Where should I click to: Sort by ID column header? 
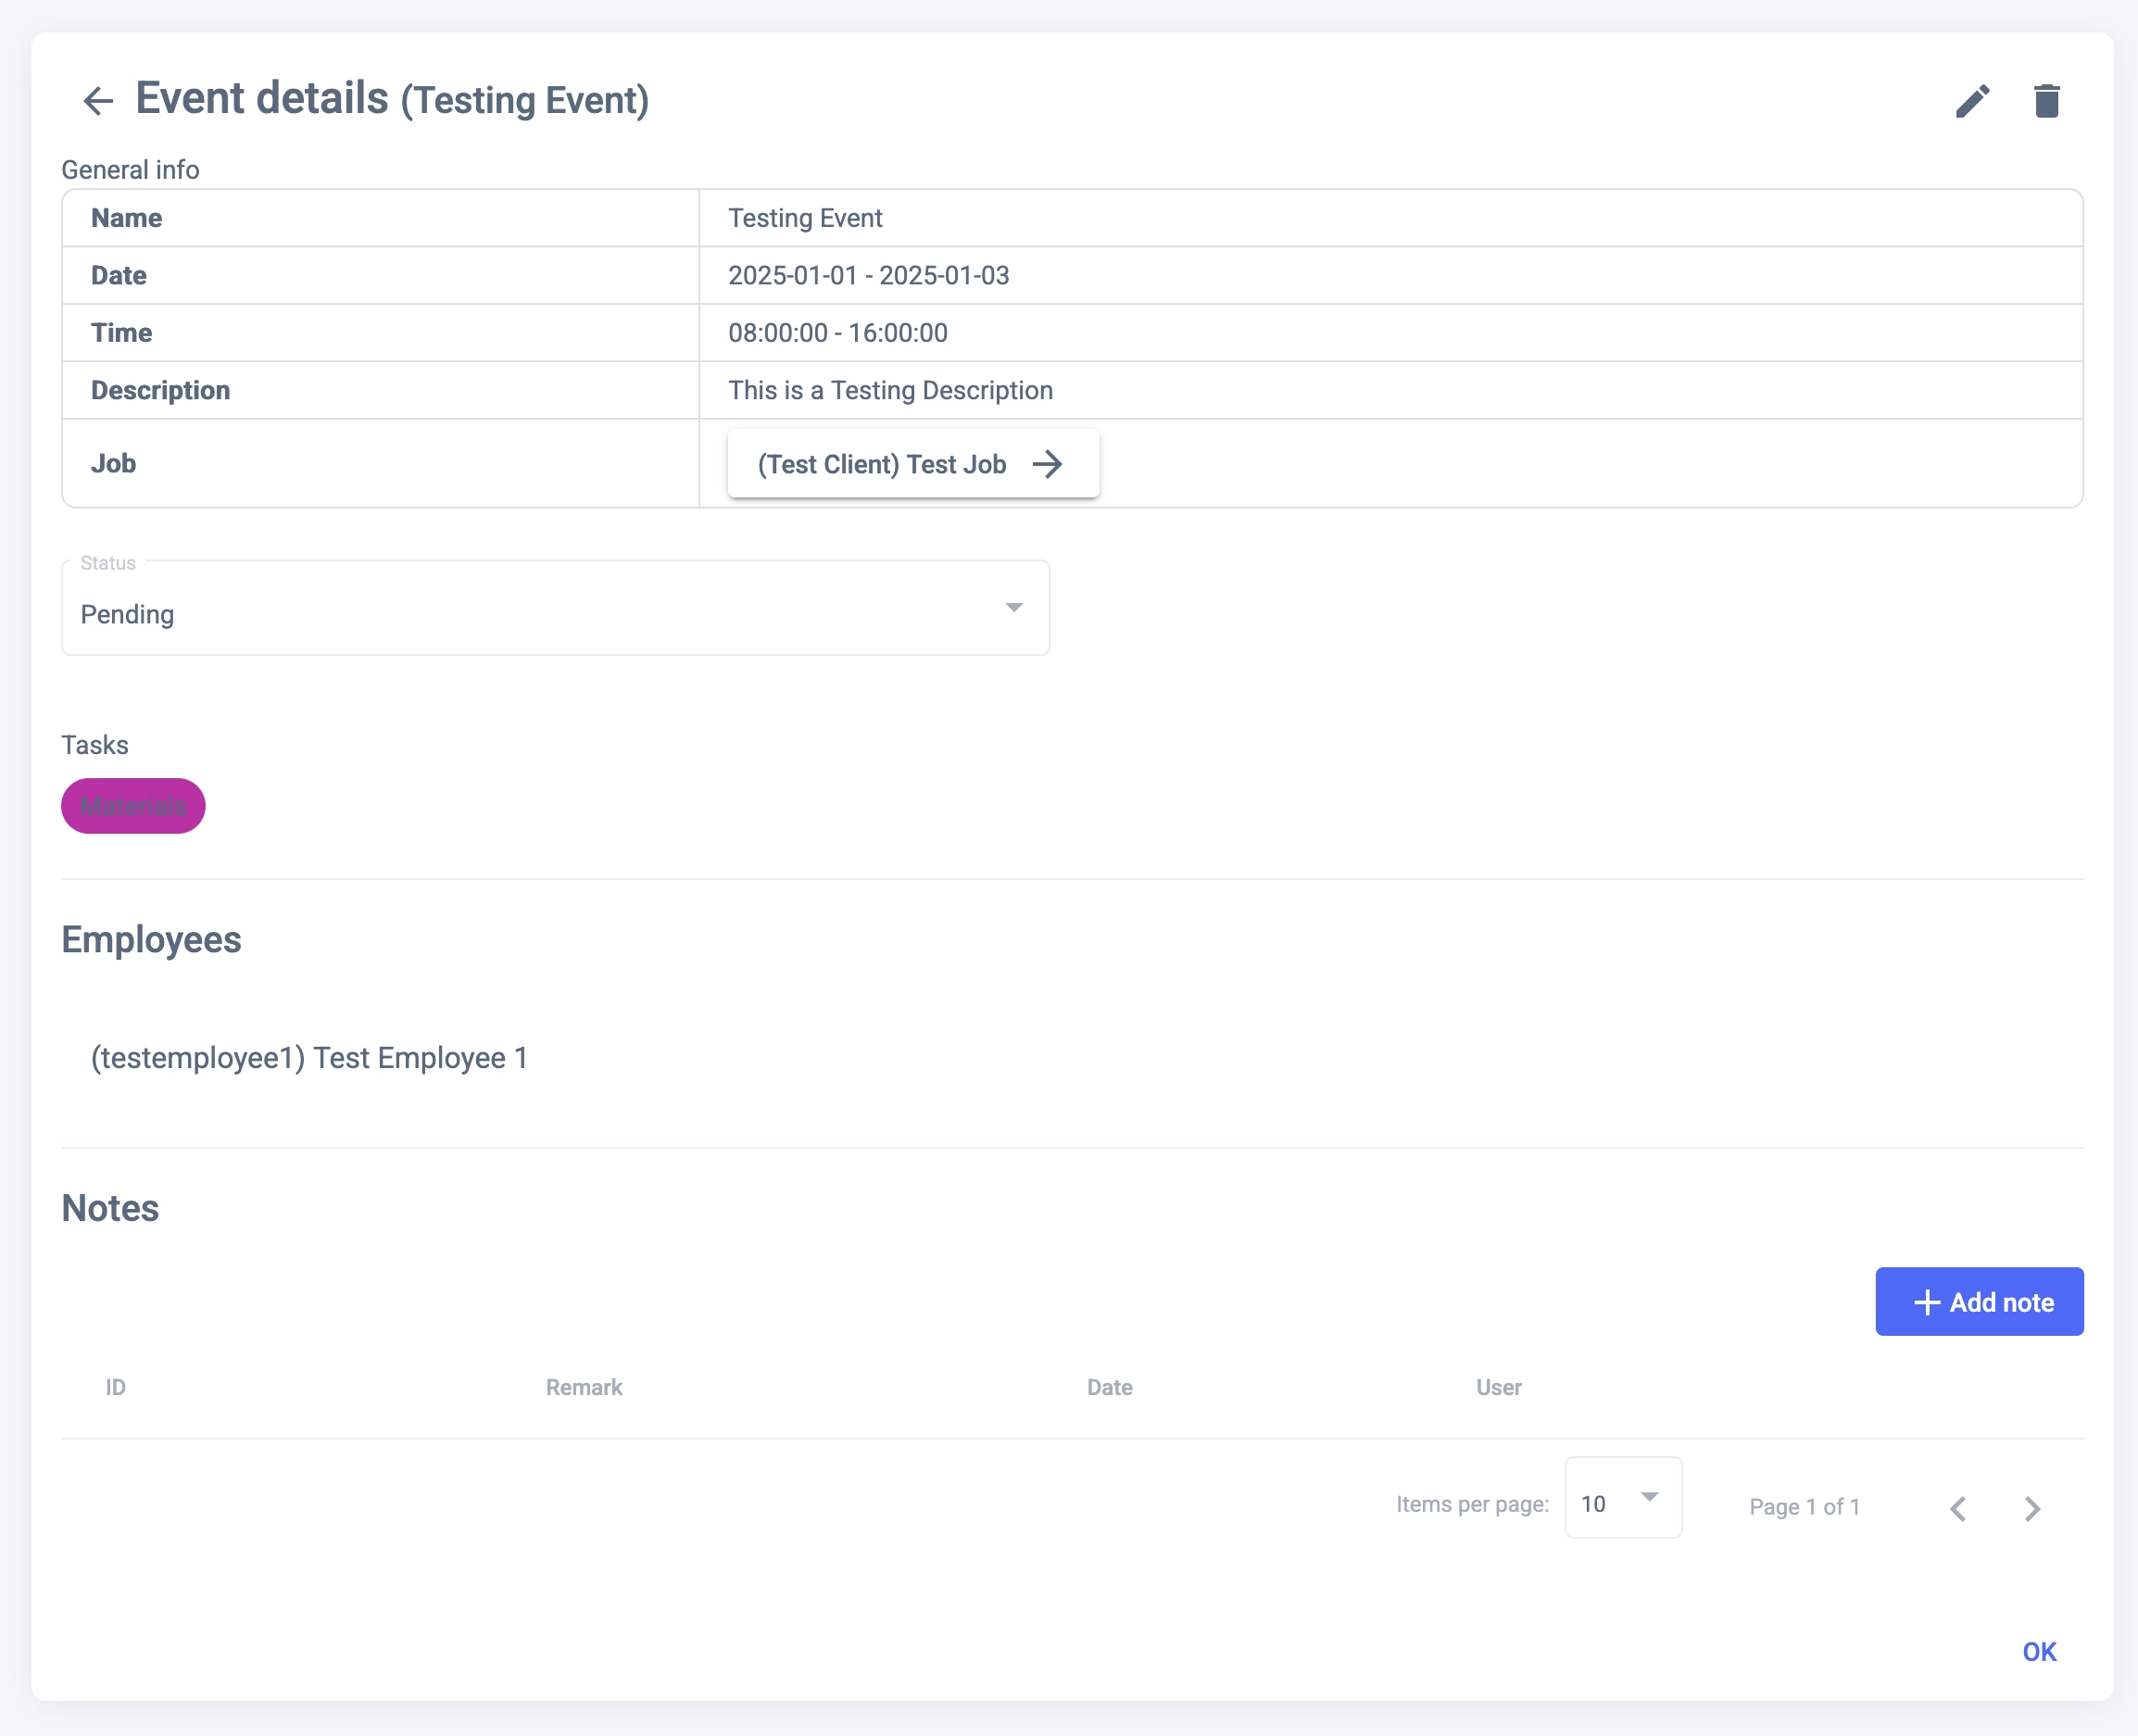[x=116, y=1387]
